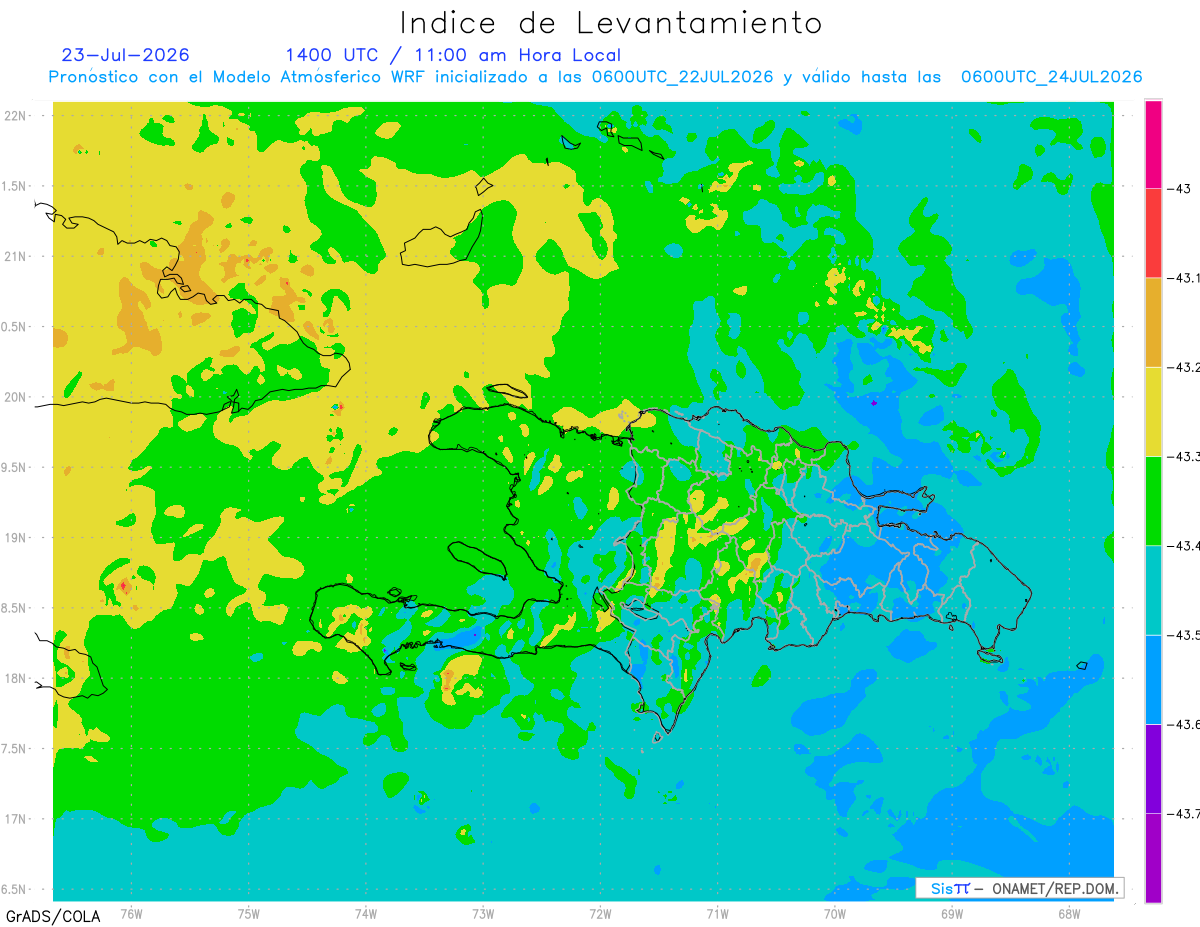The image size is (1200, 927).
Task: Click the legend value "-43.2"
Action: coord(1183,367)
